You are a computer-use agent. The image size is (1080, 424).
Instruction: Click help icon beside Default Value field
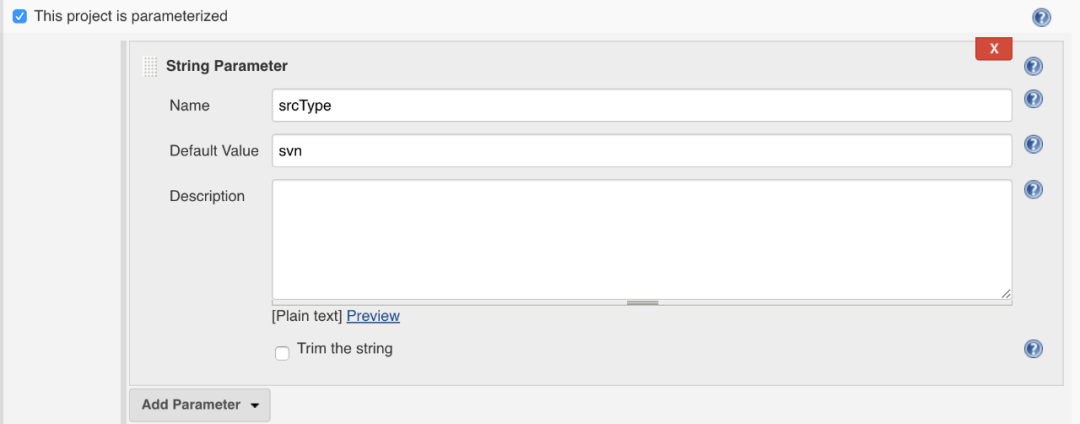point(1034,144)
